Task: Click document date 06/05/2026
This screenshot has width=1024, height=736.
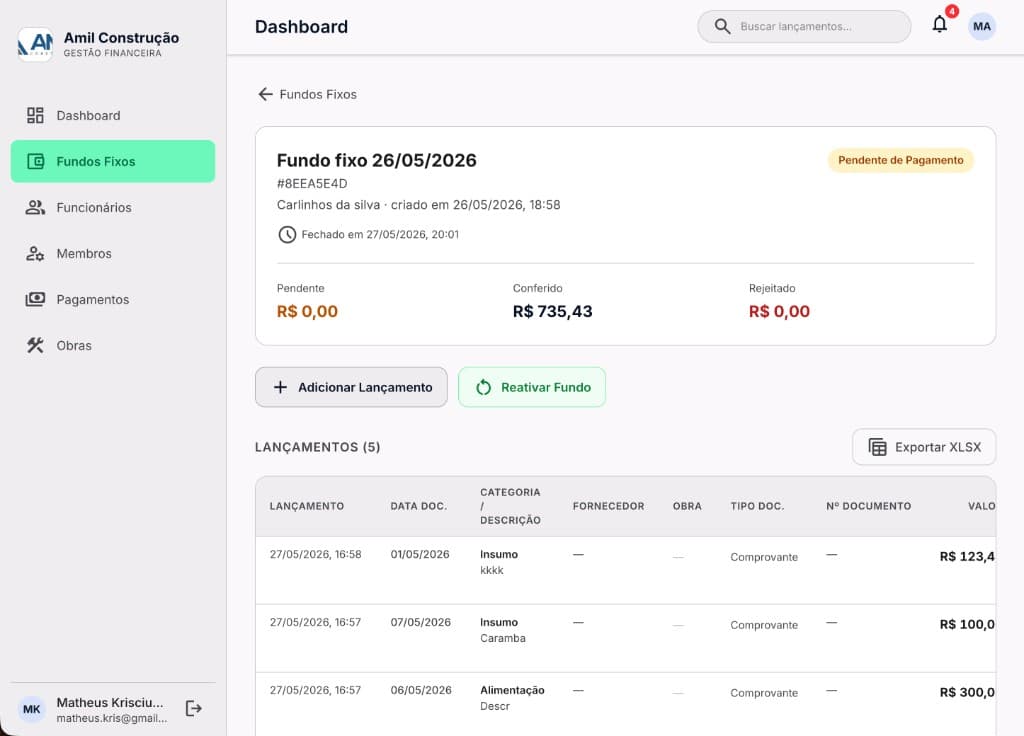Action: point(421,690)
